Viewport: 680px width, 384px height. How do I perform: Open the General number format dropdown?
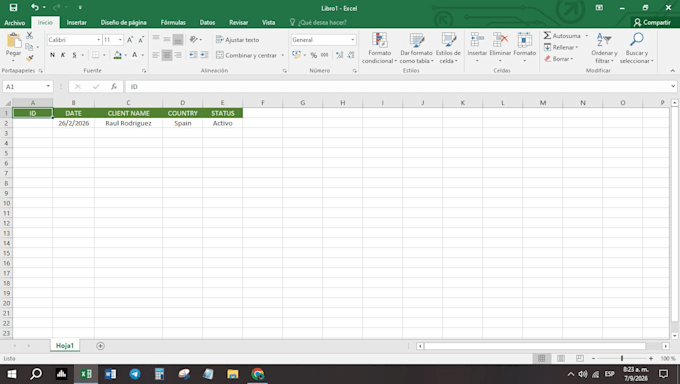coord(352,40)
